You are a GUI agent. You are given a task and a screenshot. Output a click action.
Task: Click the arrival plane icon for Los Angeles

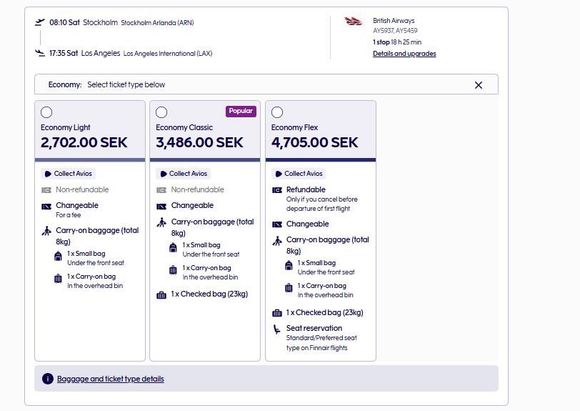[x=40, y=53]
